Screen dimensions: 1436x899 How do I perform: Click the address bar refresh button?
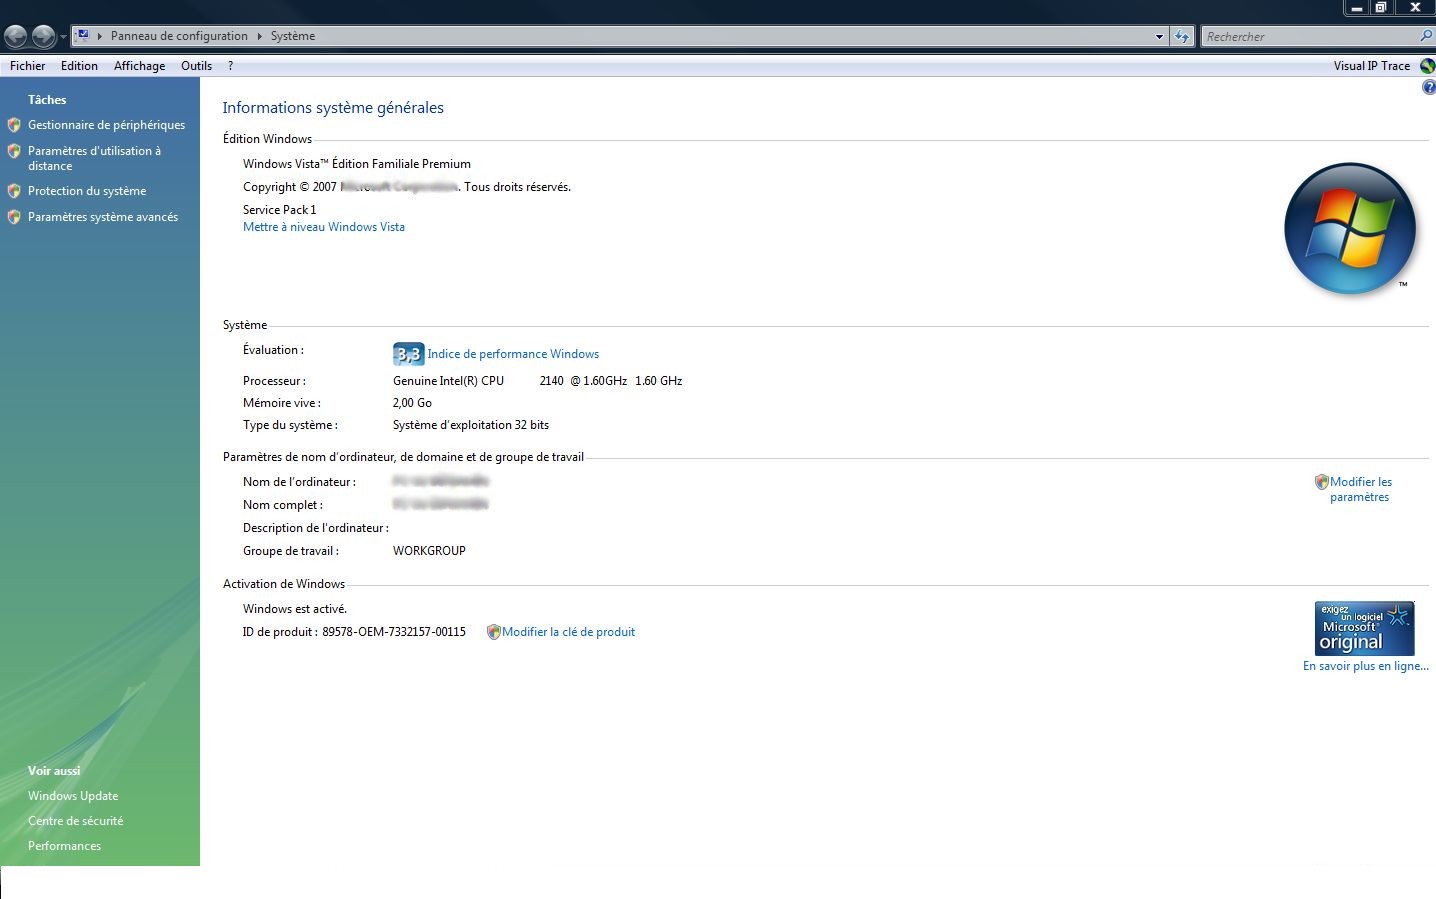1182,36
